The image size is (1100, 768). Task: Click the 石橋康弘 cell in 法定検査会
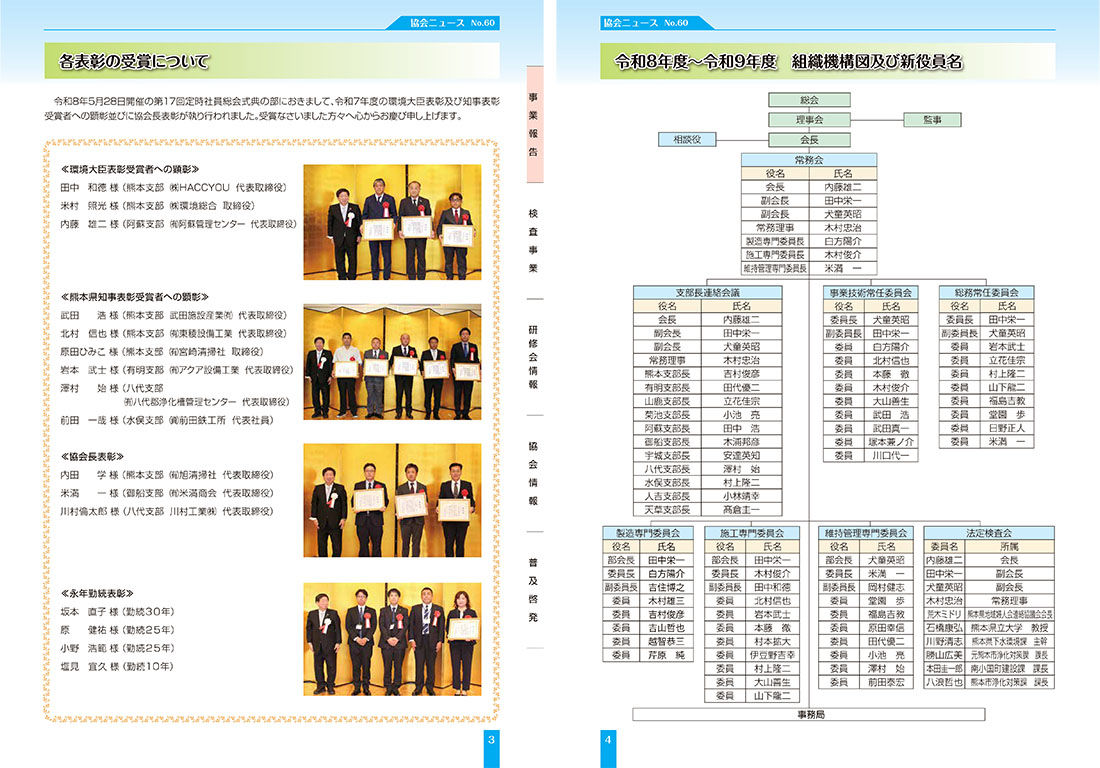pyautogui.click(x=944, y=628)
